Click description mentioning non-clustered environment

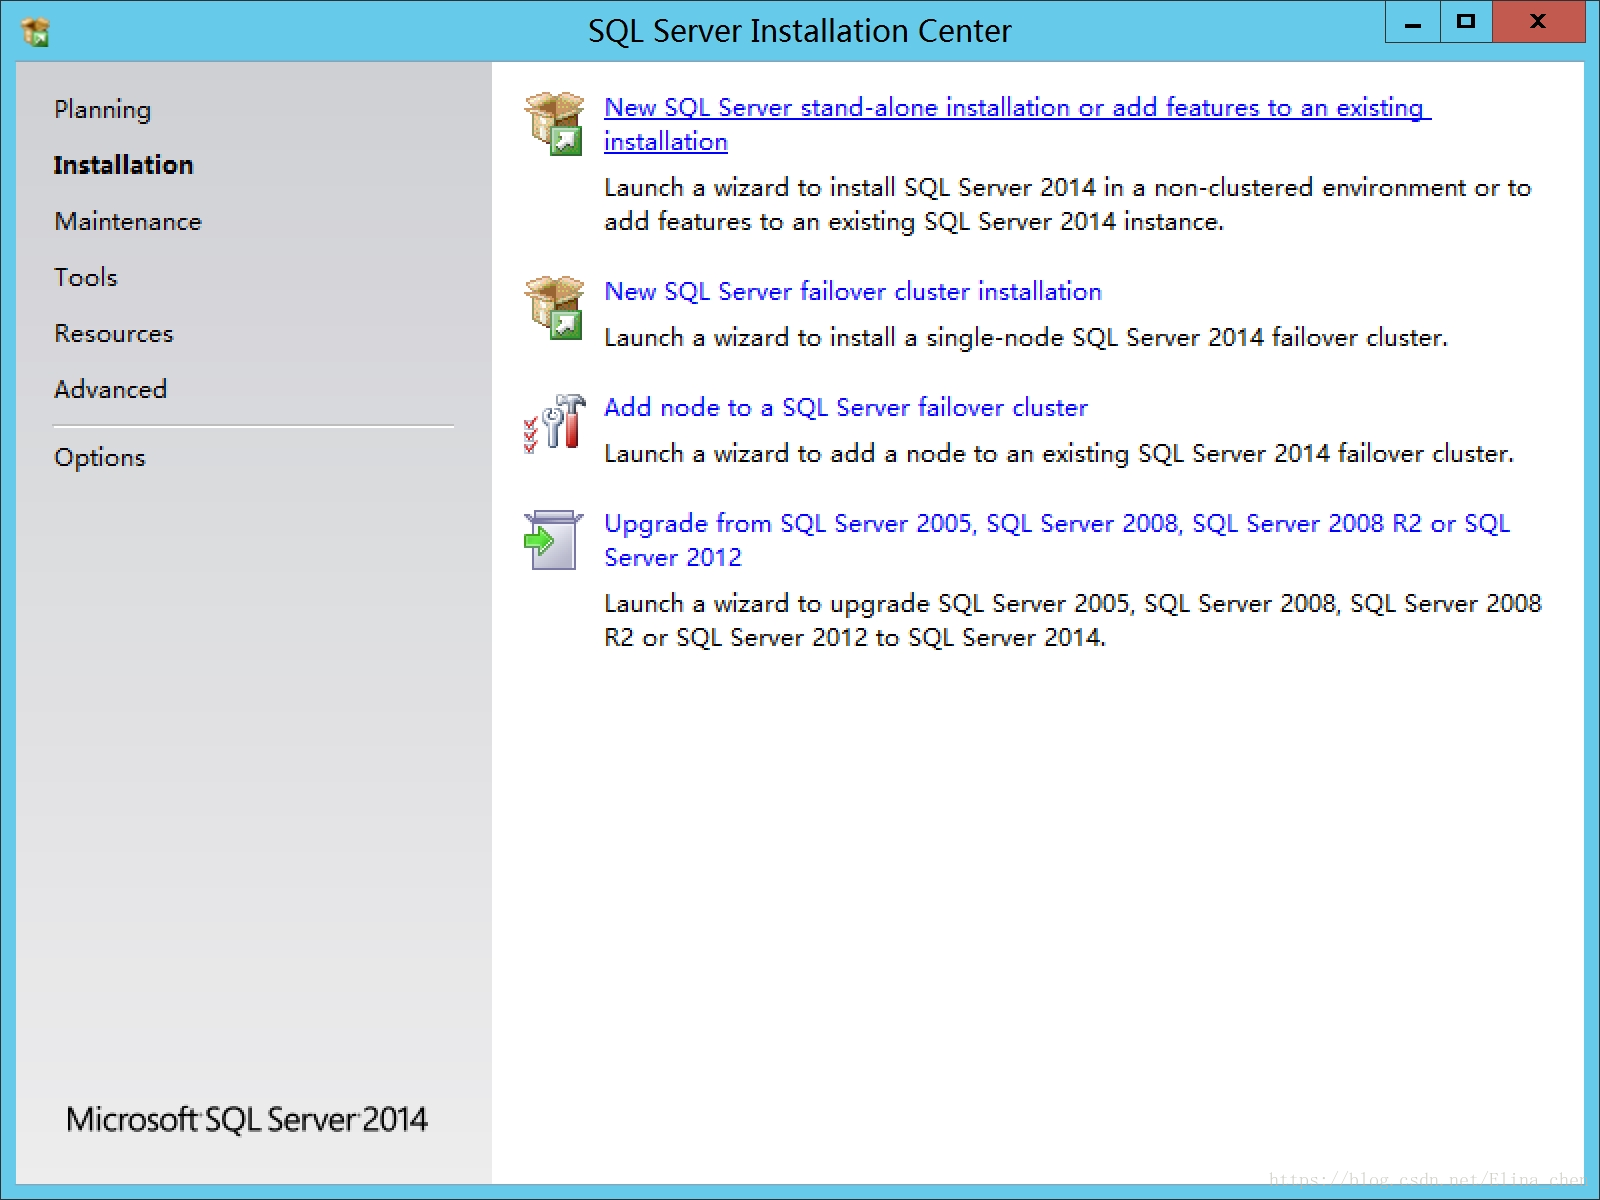[x=1068, y=204]
